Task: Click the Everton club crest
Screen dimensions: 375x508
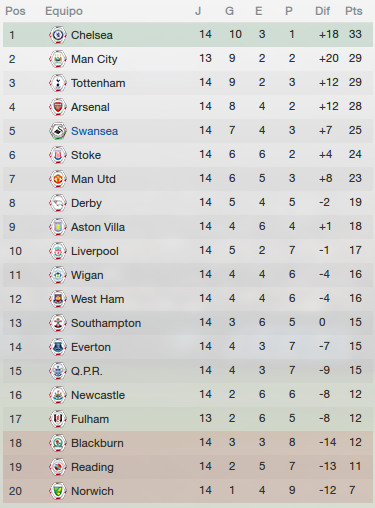Action: pyautogui.click(x=58, y=347)
